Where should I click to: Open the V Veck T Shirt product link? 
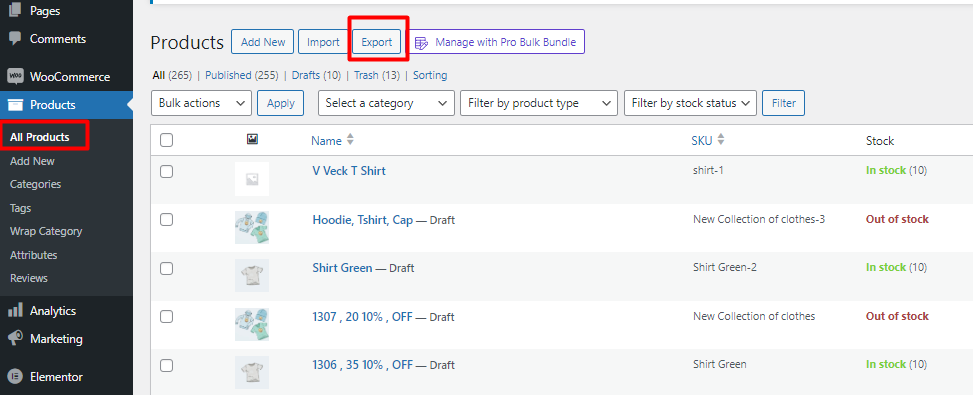[x=349, y=171]
